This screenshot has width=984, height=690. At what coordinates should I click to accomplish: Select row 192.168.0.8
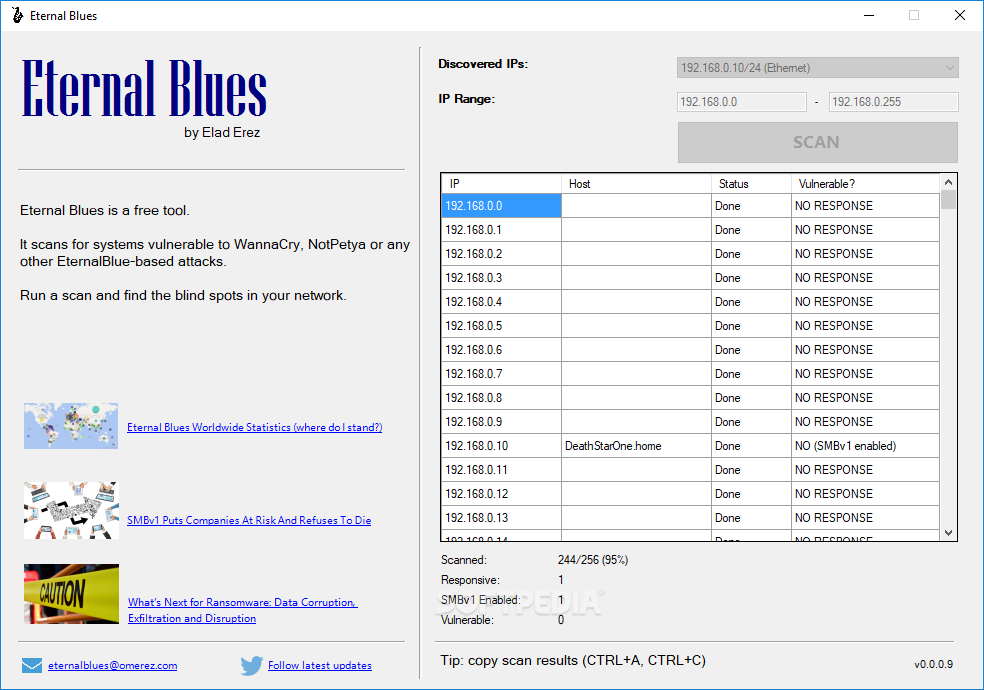point(690,398)
